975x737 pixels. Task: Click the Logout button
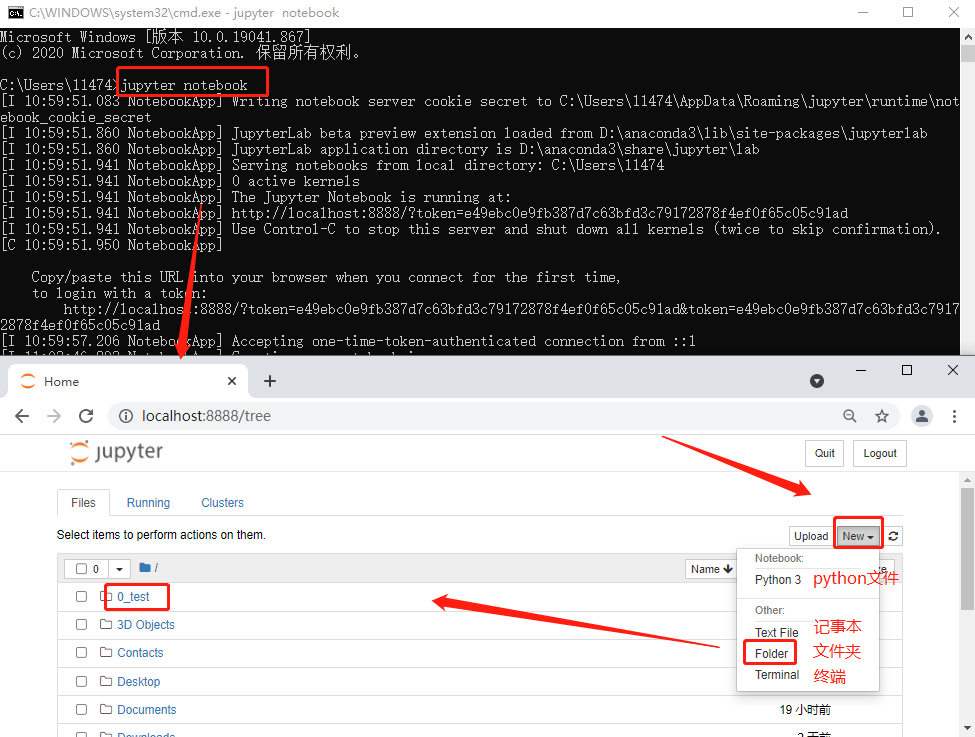click(880, 453)
